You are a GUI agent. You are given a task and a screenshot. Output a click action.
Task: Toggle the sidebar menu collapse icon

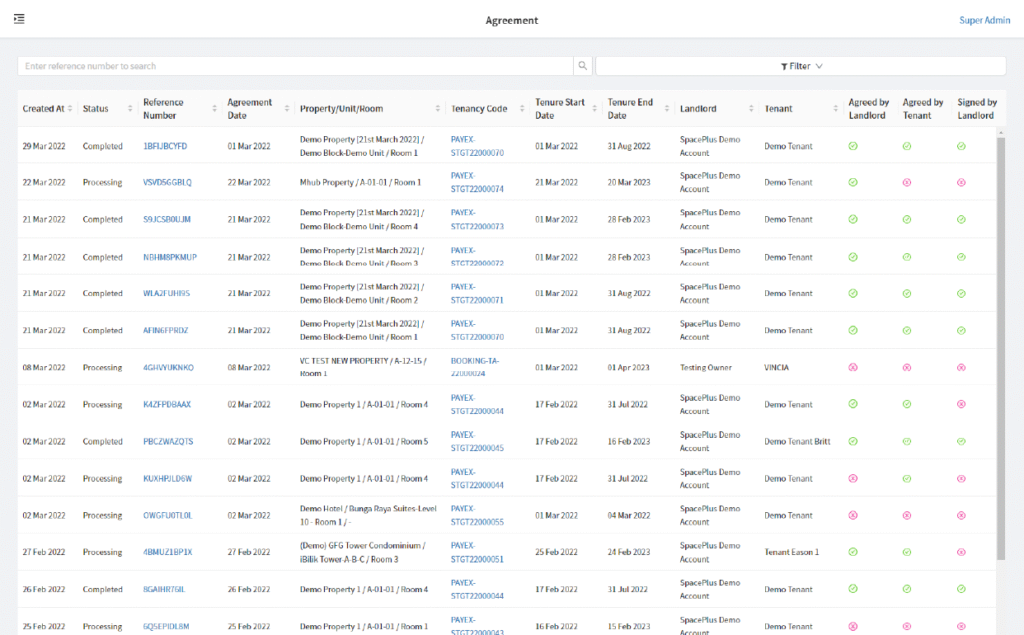coord(19,19)
